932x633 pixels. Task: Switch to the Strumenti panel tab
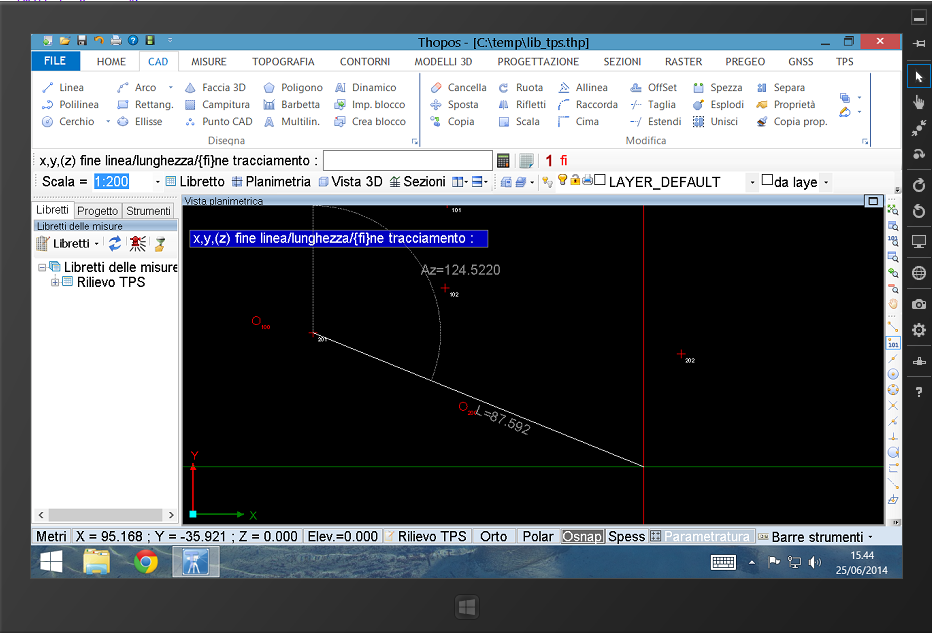[x=148, y=210]
